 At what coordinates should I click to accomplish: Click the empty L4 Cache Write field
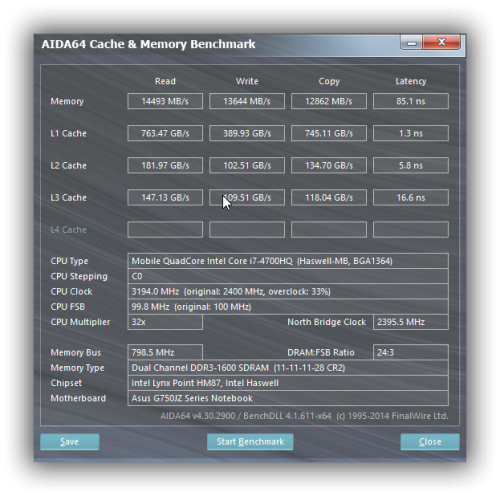(x=247, y=229)
